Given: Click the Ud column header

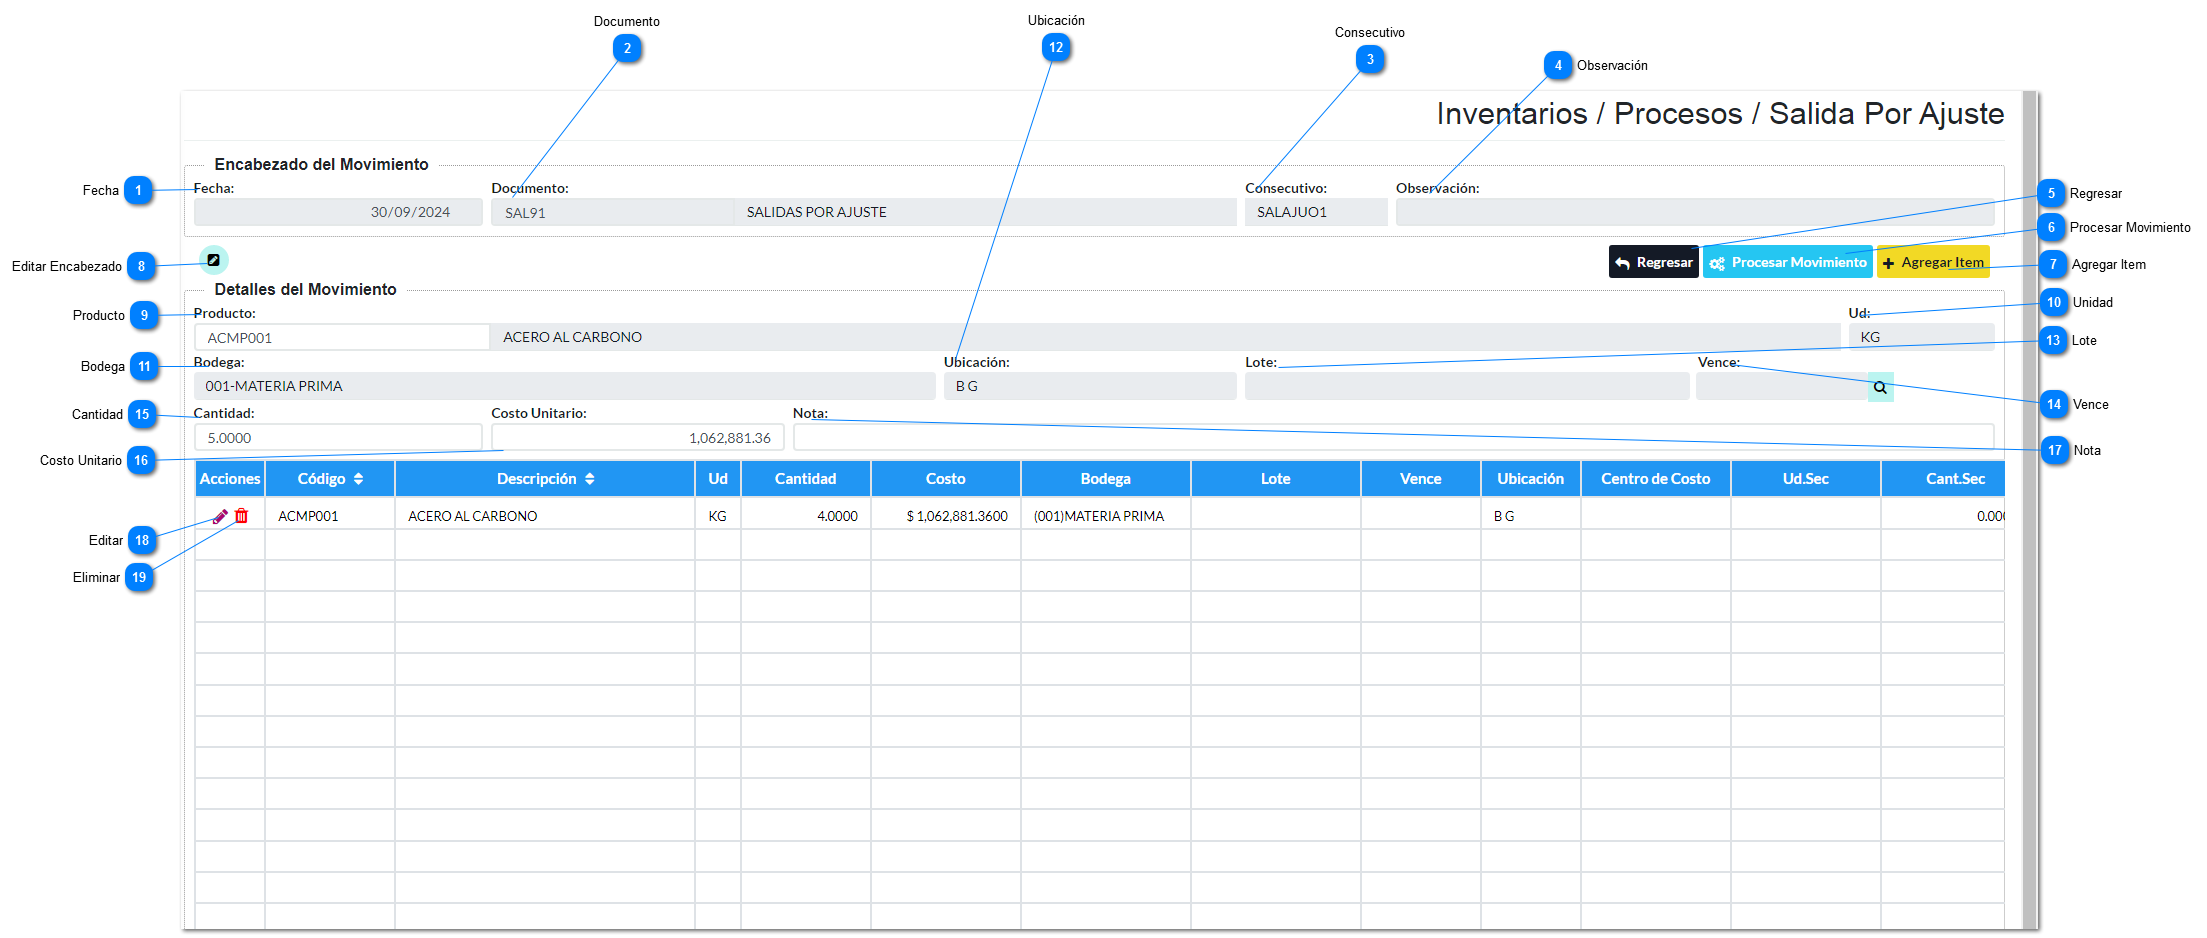Looking at the screenshot, I should 718,479.
